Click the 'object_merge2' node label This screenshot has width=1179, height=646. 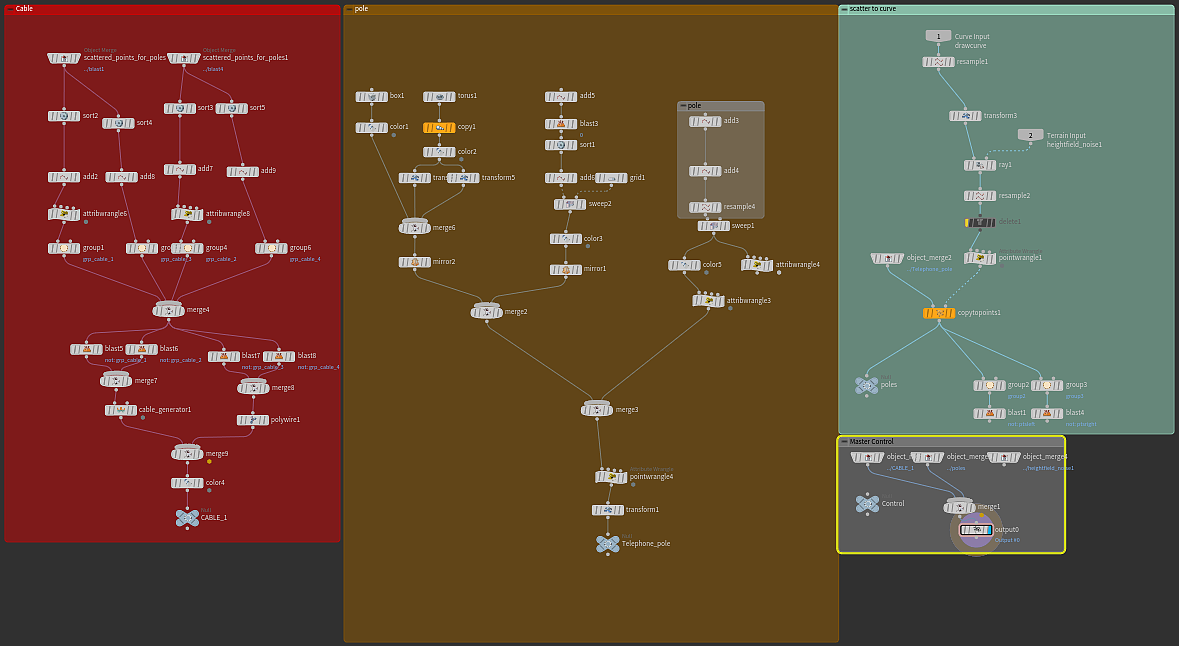929,258
